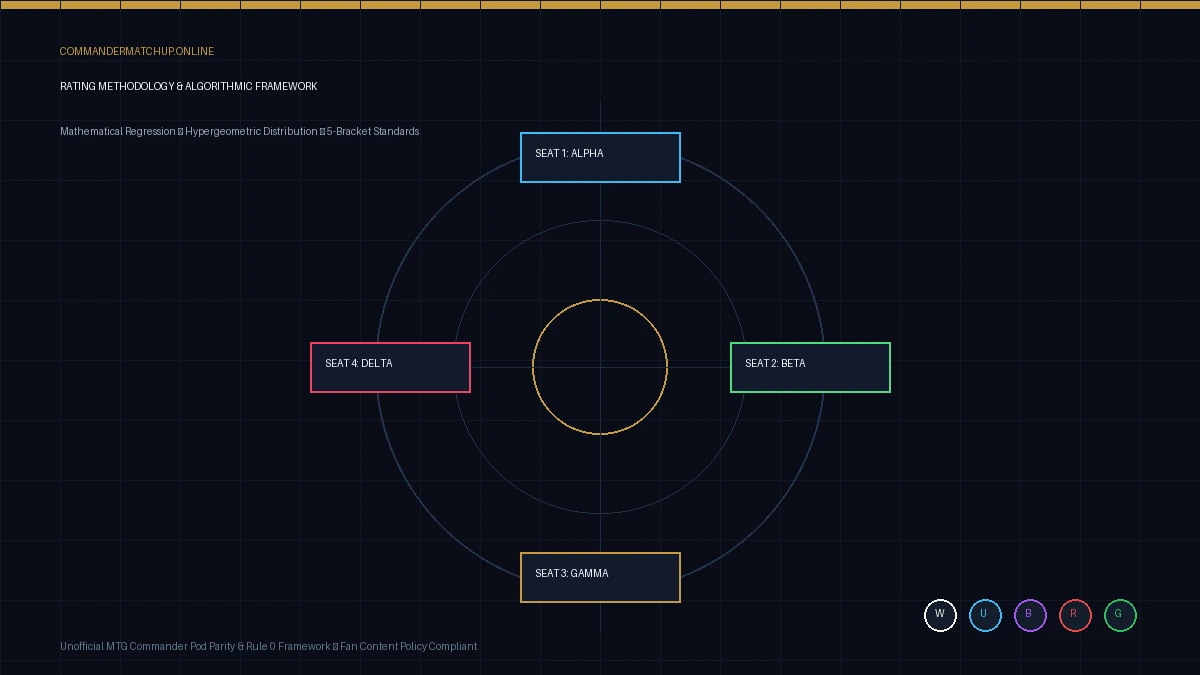Click the Mathematical Regression subtitle text
1200x675 pixels.
[240, 131]
